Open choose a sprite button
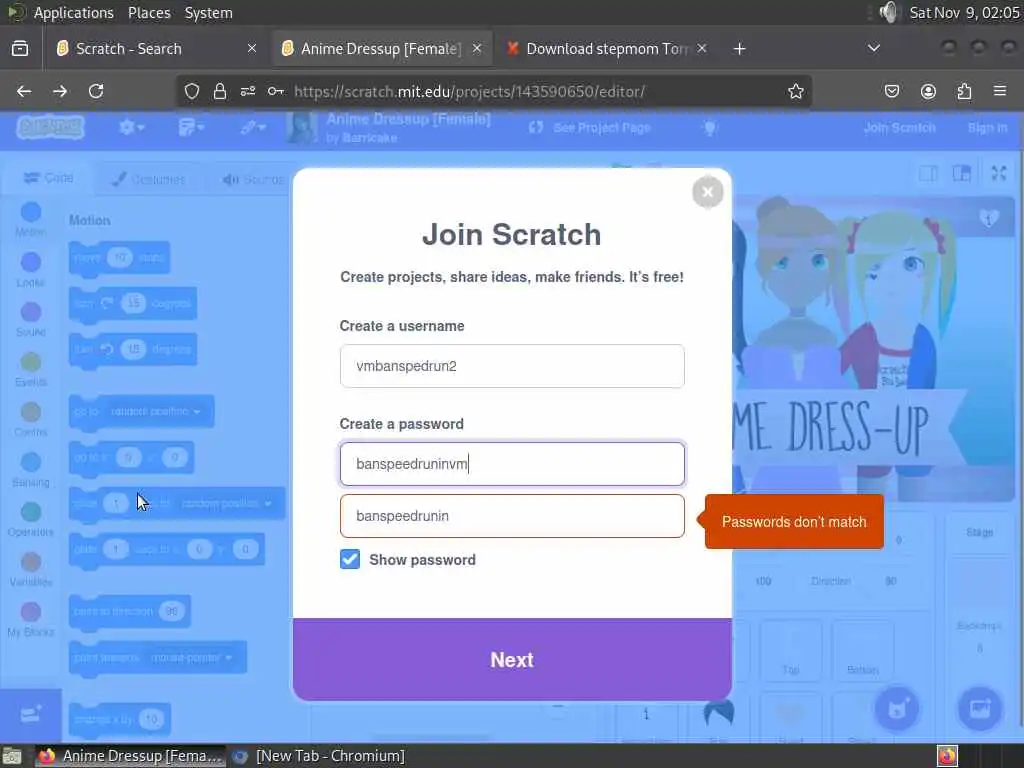The height and width of the screenshot is (768, 1024). (x=897, y=709)
